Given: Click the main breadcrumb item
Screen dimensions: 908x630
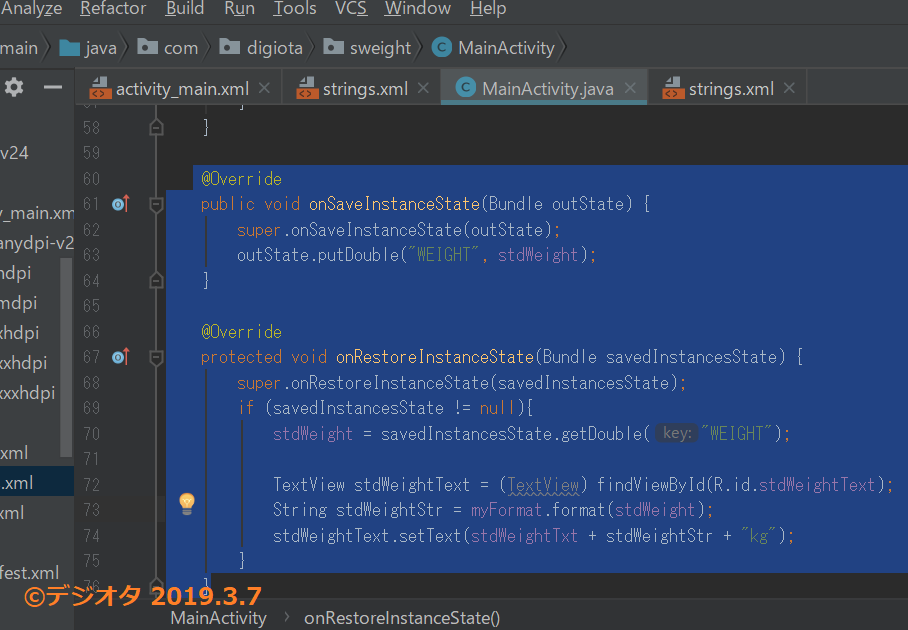Looking at the screenshot, I should (x=19, y=47).
